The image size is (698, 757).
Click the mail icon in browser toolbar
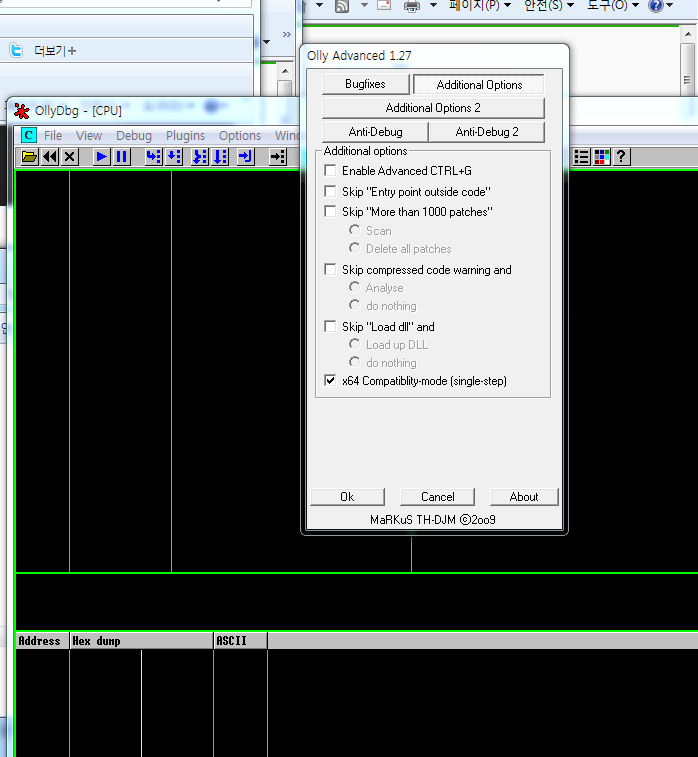tap(384, 5)
